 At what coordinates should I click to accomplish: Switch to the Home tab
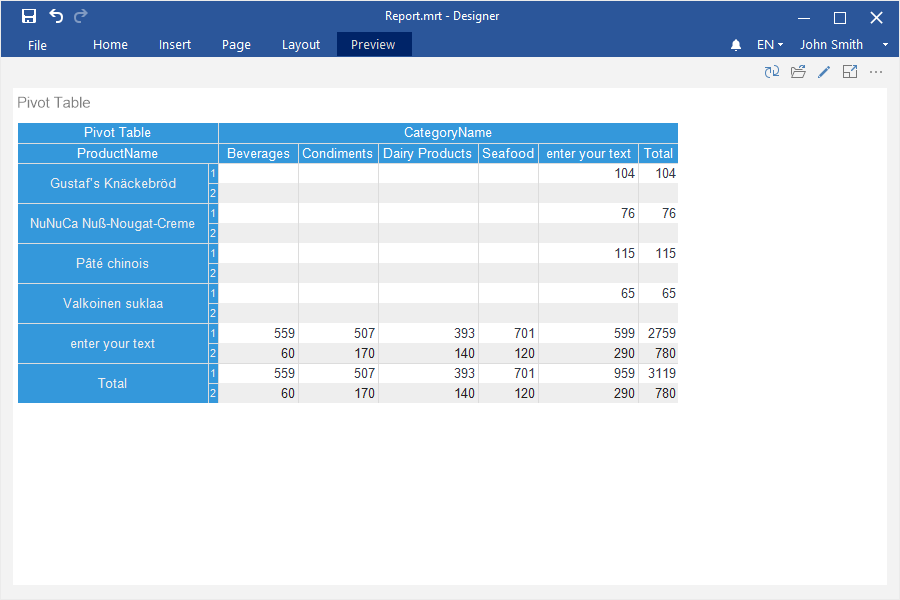click(110, 45)
